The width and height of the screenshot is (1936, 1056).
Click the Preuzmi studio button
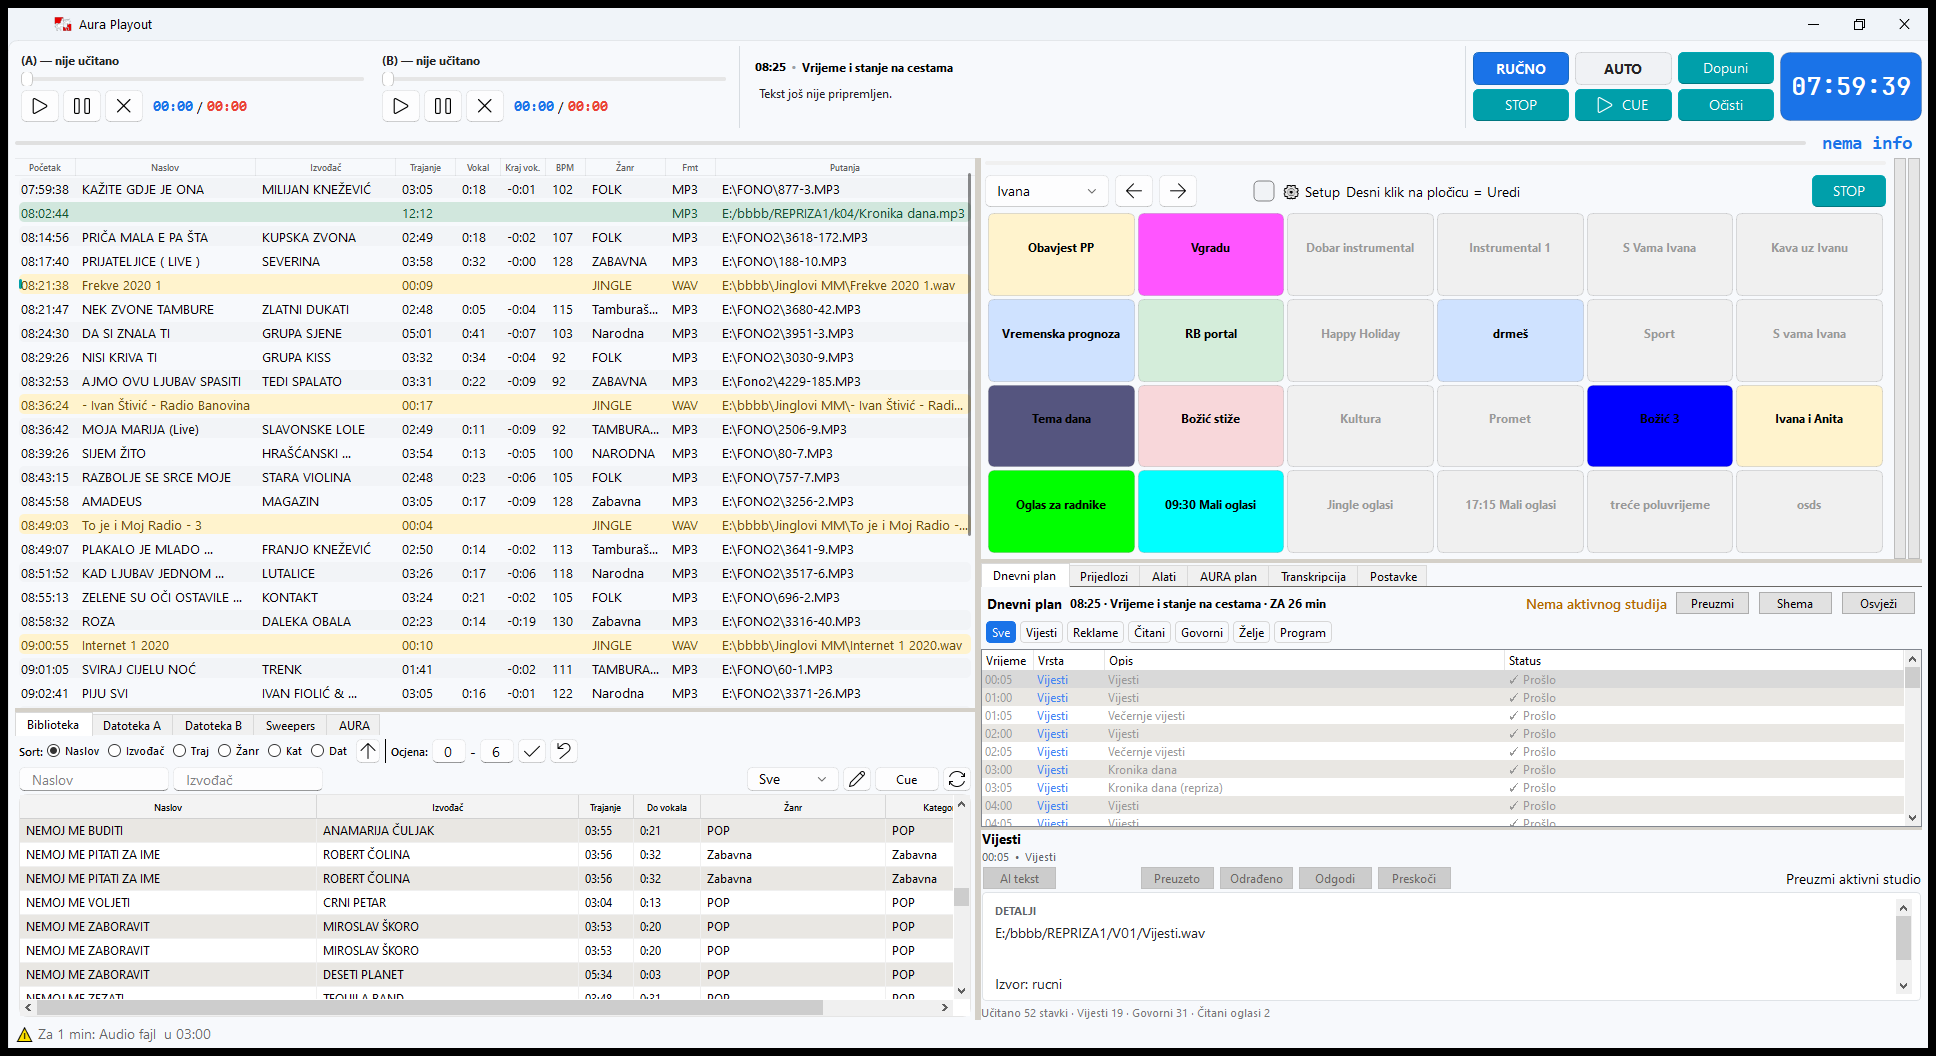coord(1712,604)
